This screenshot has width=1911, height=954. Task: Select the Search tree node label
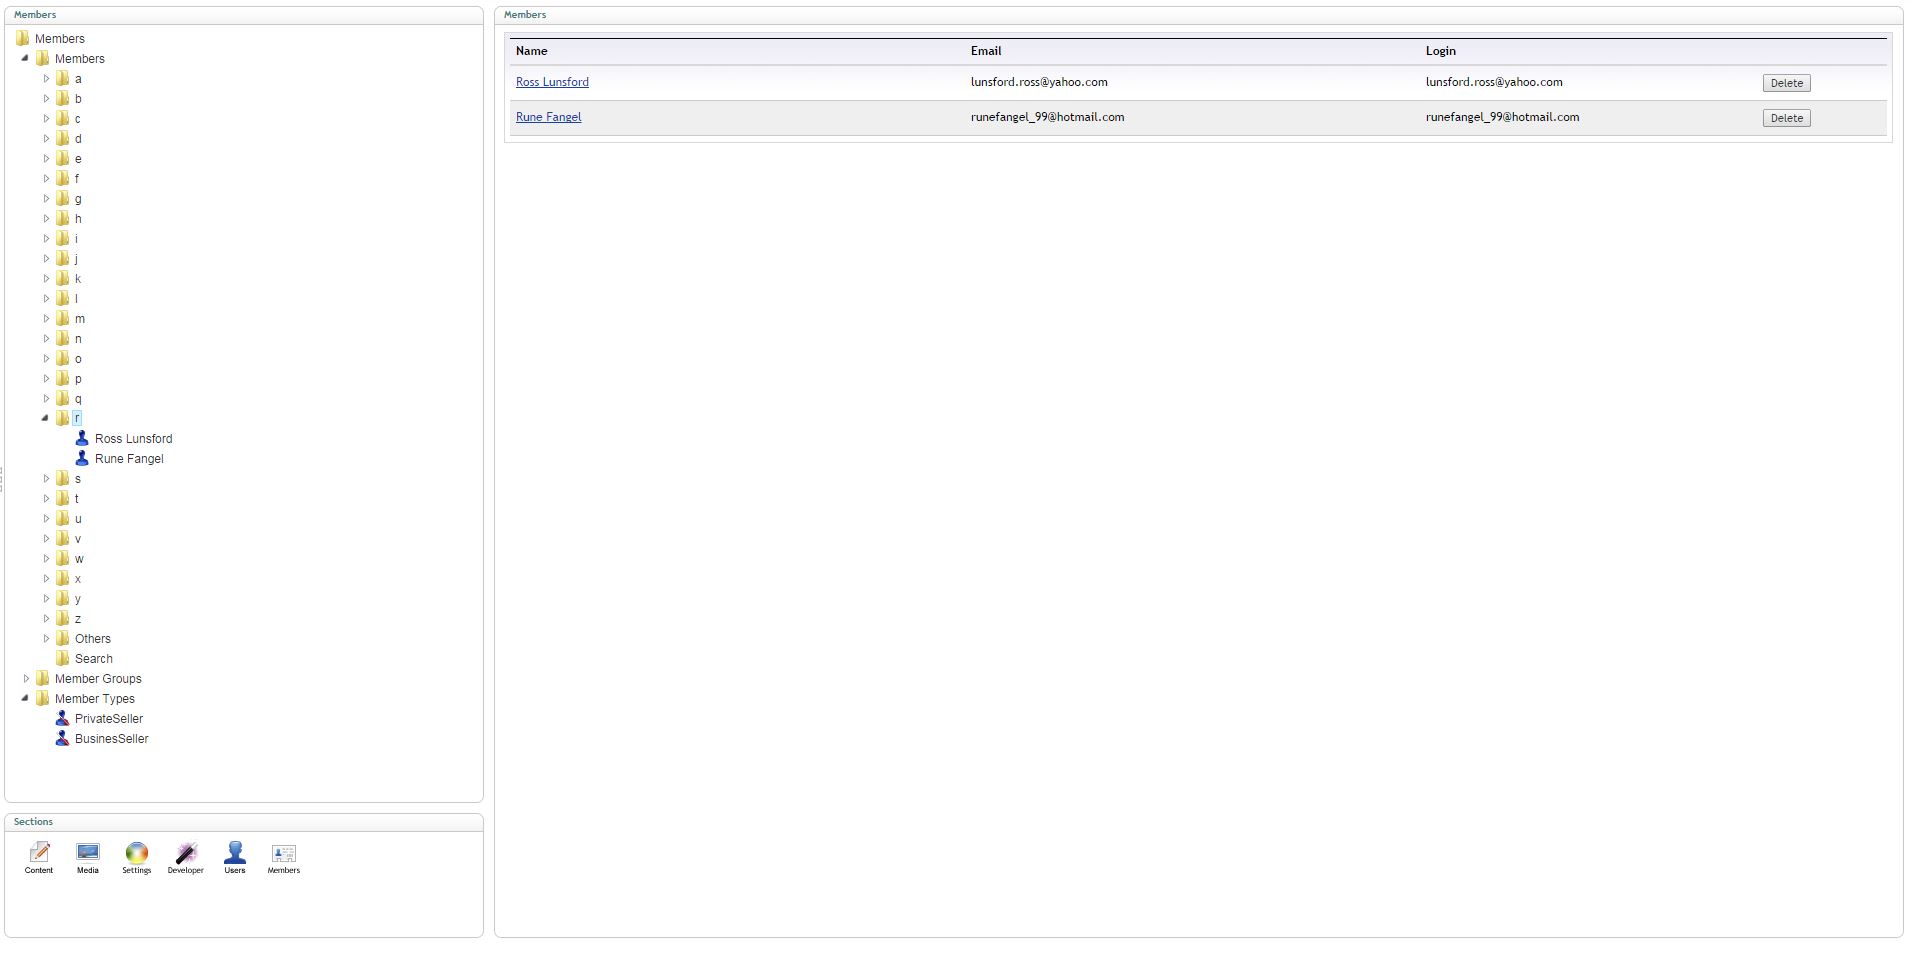(93, 659)
